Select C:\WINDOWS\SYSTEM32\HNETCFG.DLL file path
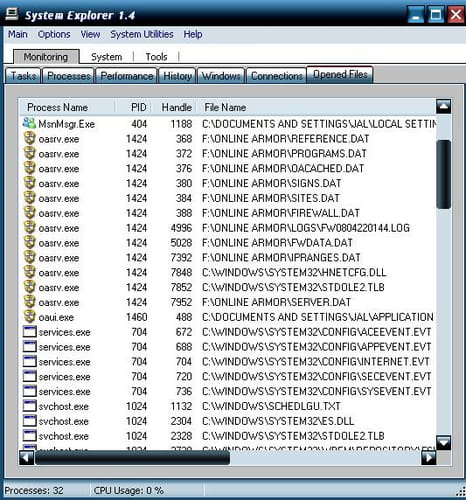 294,272
